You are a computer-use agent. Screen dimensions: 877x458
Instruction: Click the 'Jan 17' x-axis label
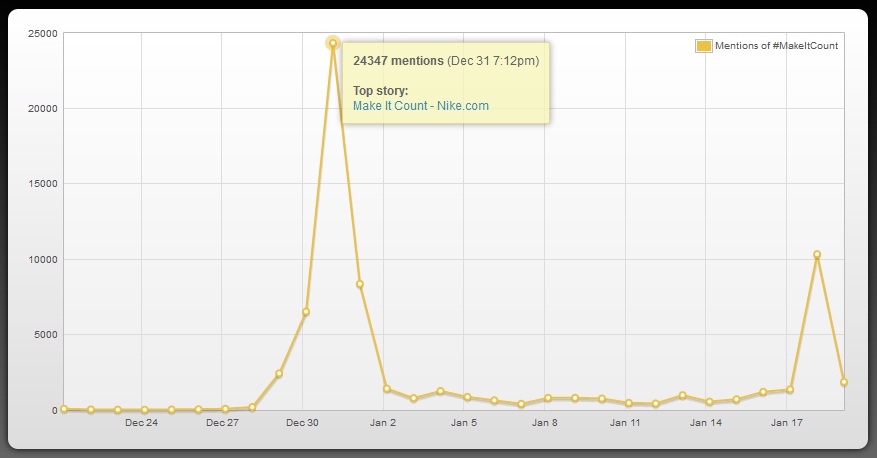pos(787,423)
